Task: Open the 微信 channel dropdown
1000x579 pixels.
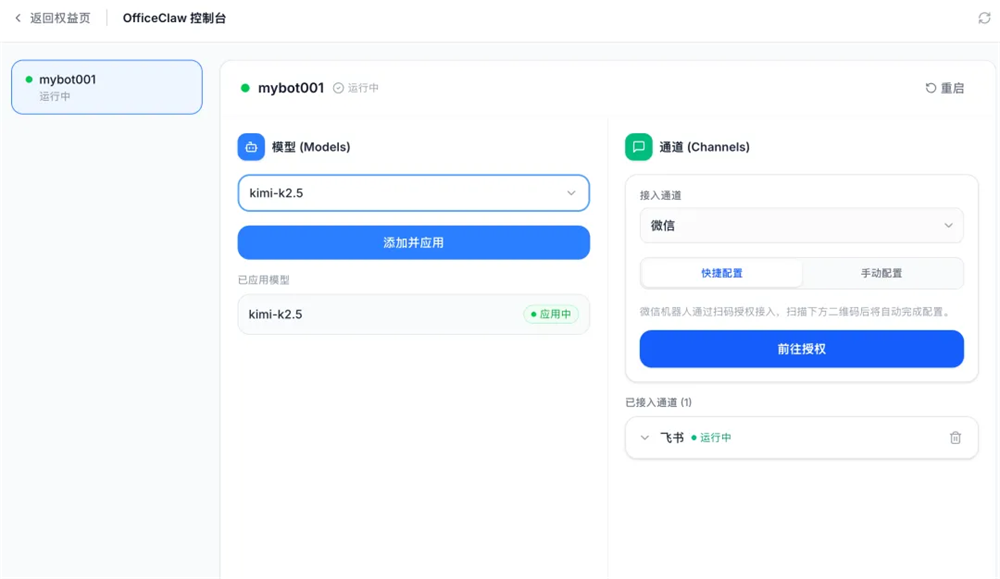Action: click(801, 225)
